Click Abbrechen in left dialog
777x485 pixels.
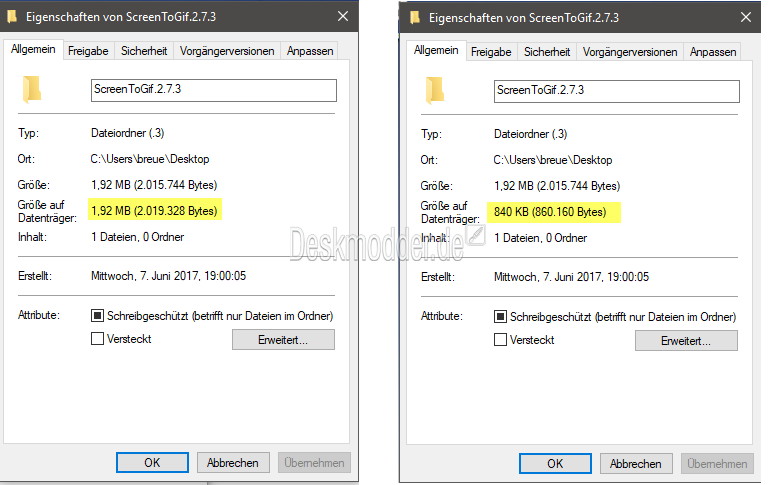233,463
